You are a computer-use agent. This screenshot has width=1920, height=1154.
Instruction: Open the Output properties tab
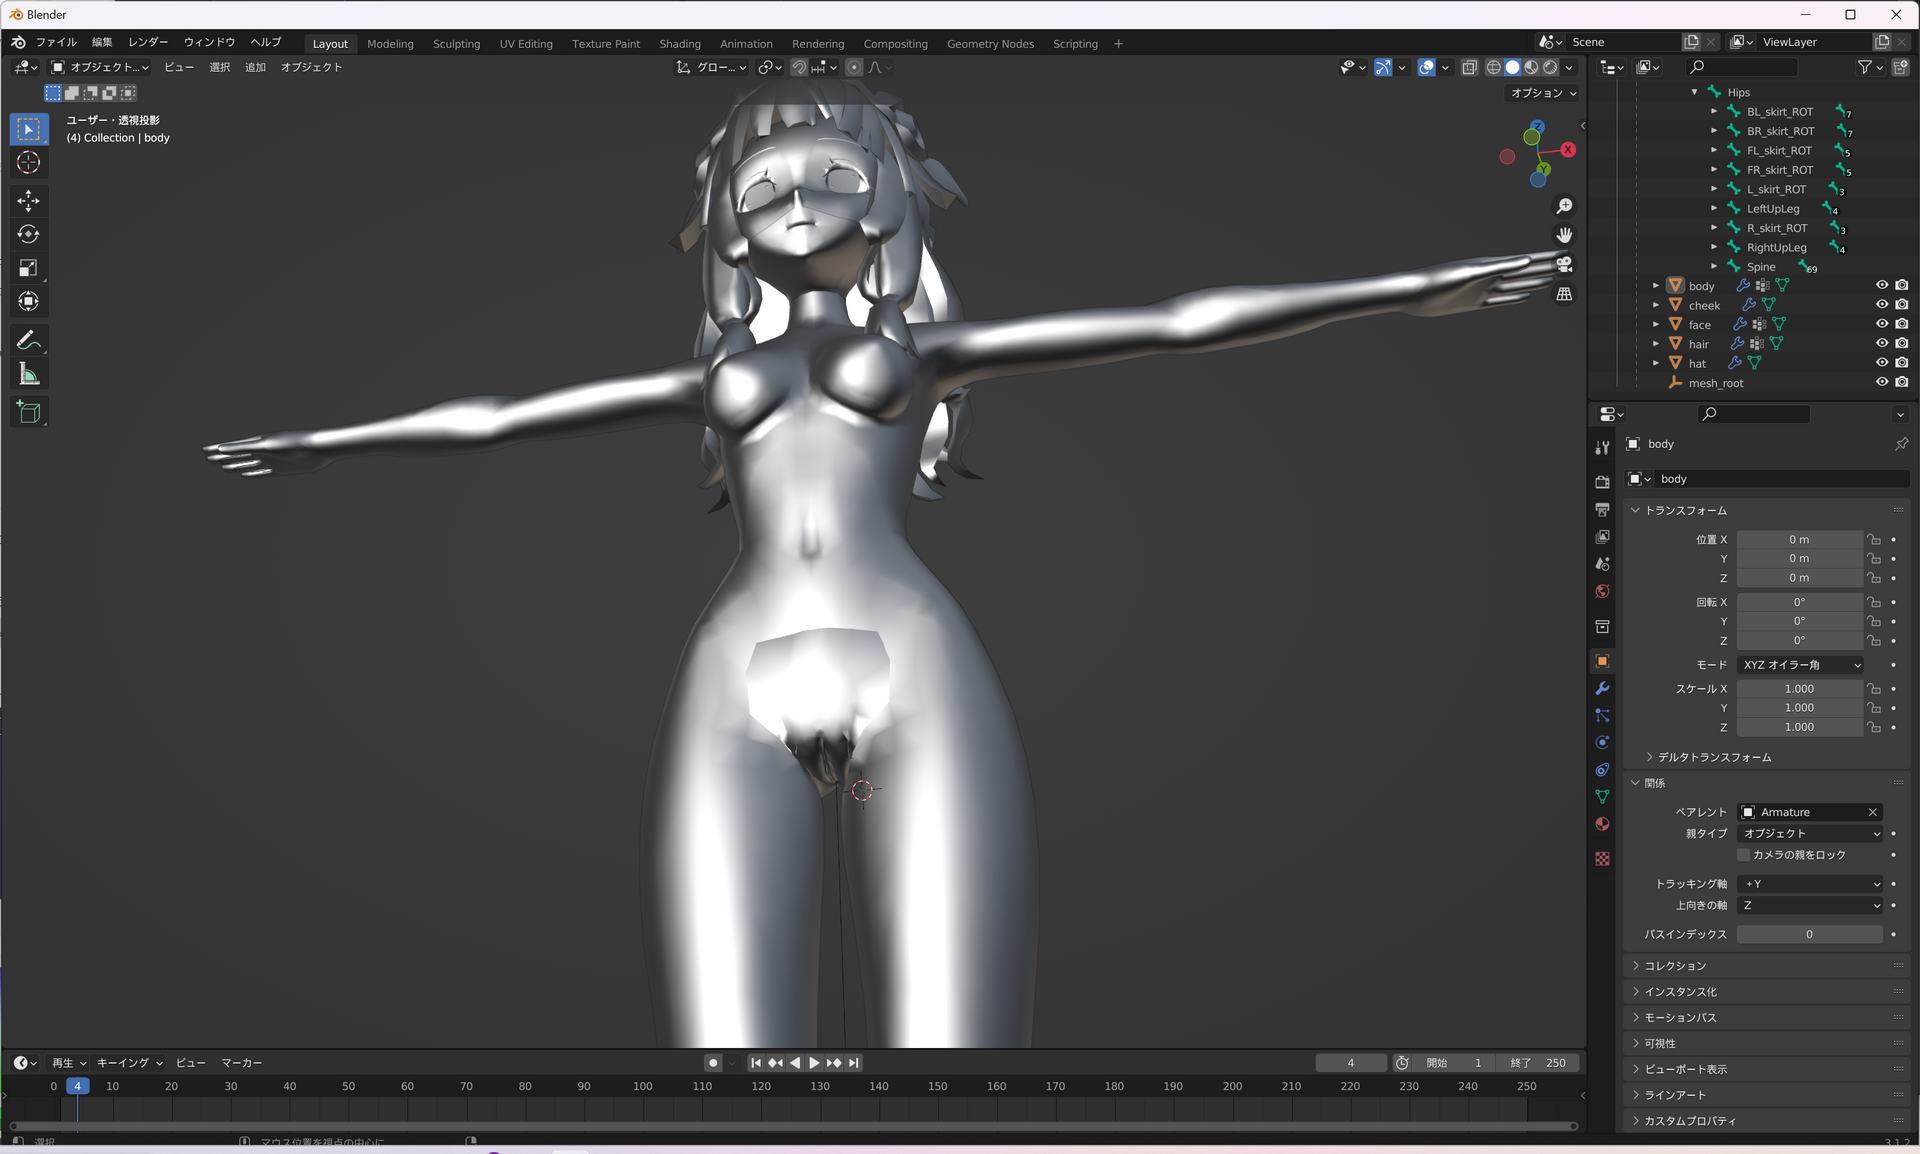(x=1602, y=510)
